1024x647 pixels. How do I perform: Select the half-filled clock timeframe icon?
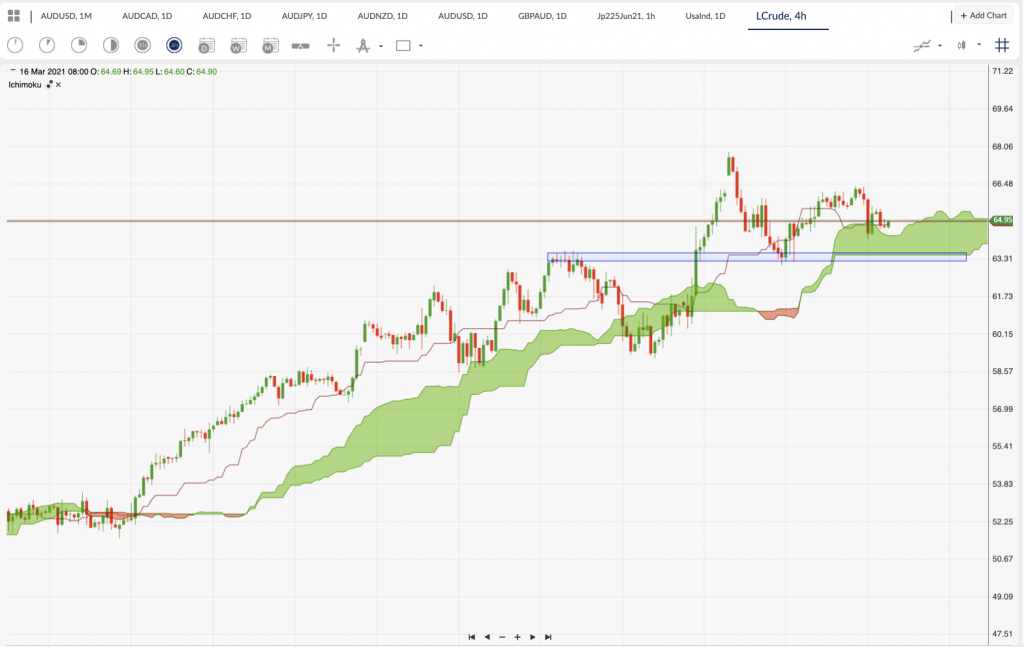[111, 45]
